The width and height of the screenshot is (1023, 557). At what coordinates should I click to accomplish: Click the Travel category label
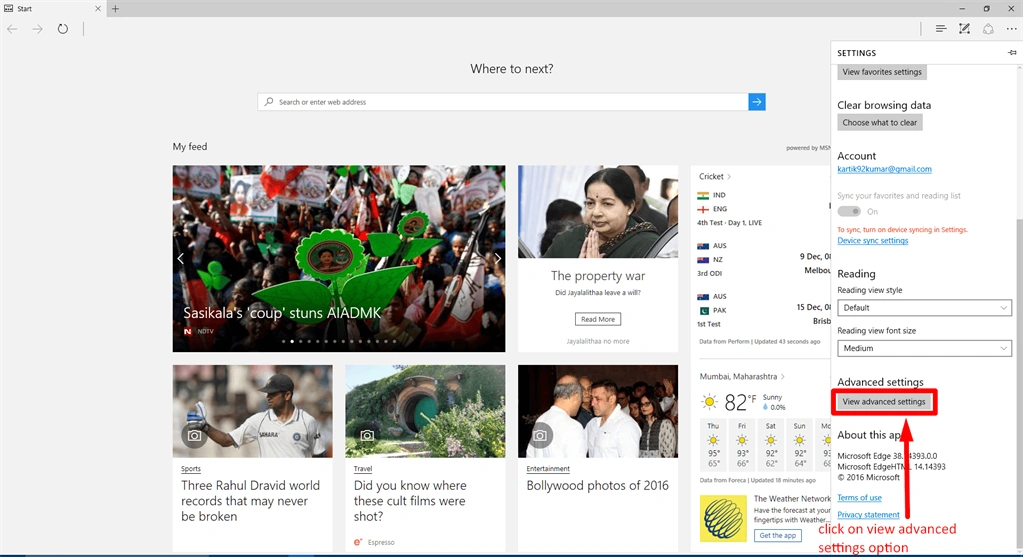point(363,469)
